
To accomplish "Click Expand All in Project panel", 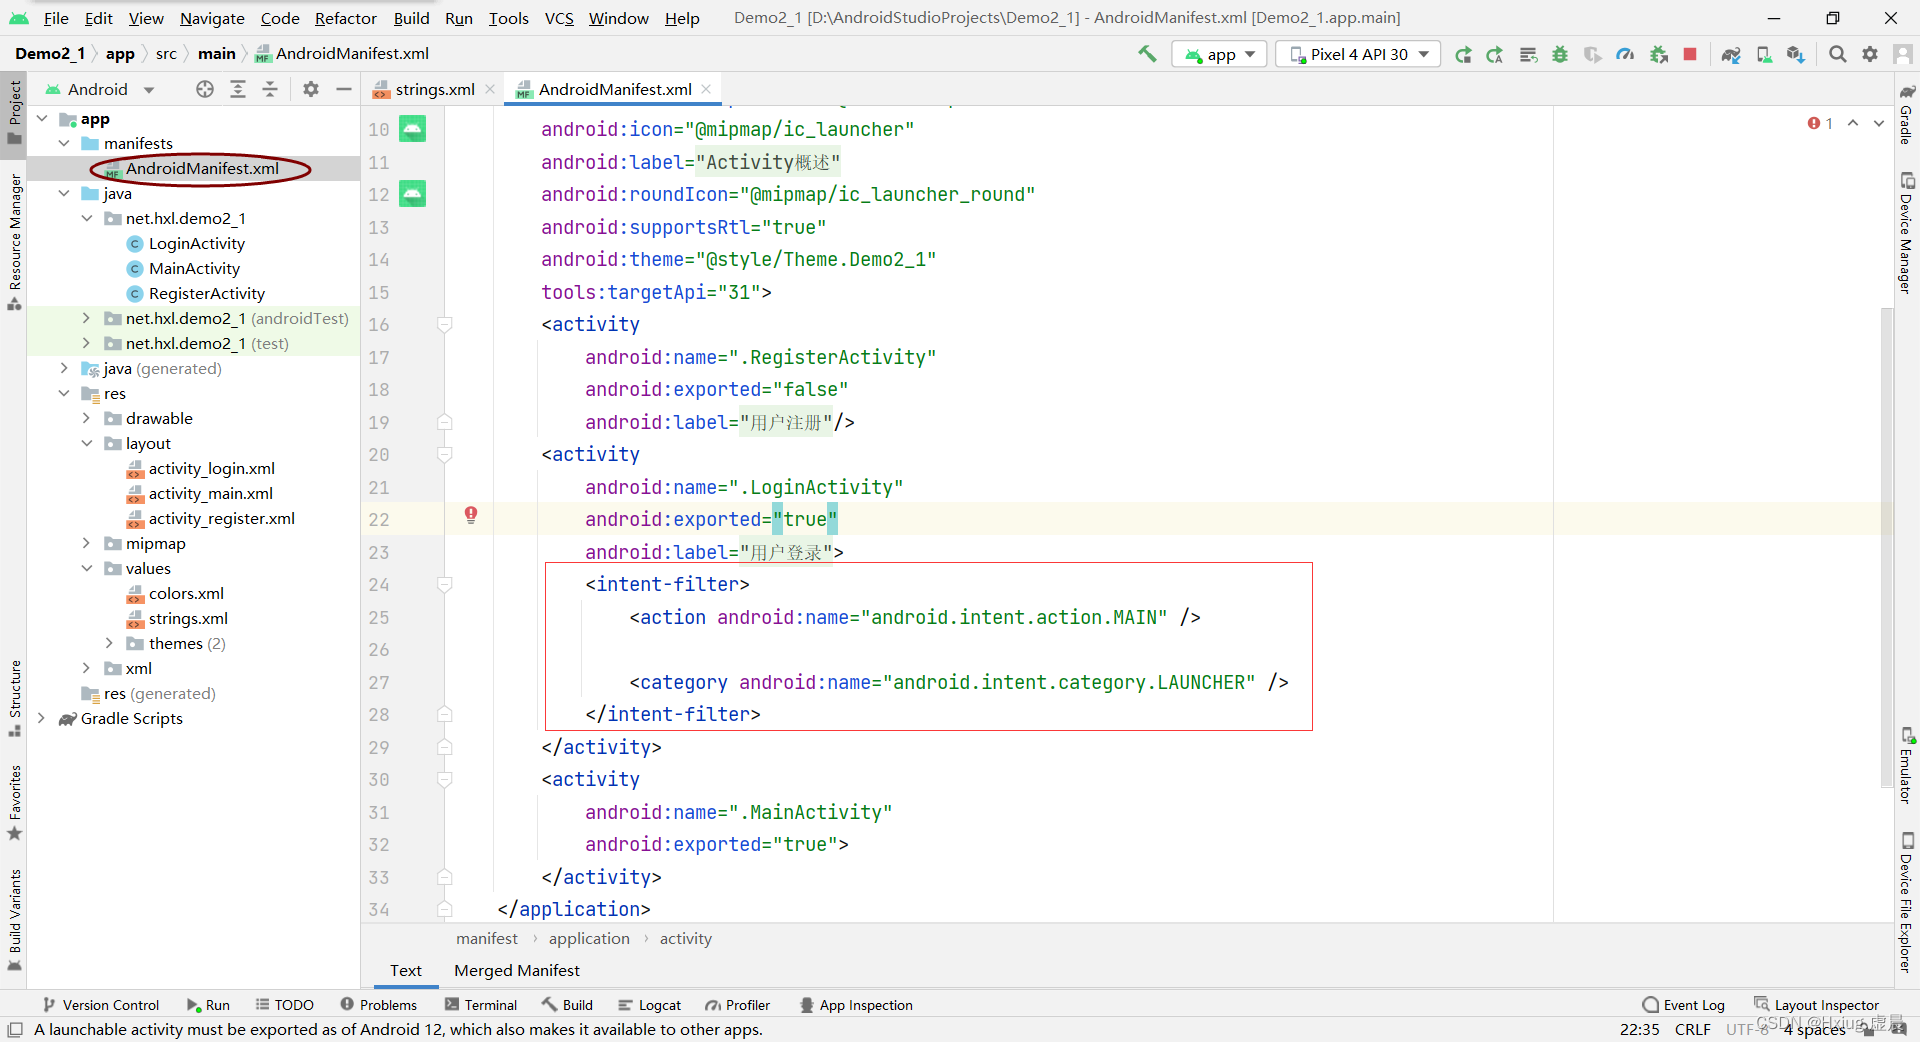I will pyautogui.click(x=238, y=89).
